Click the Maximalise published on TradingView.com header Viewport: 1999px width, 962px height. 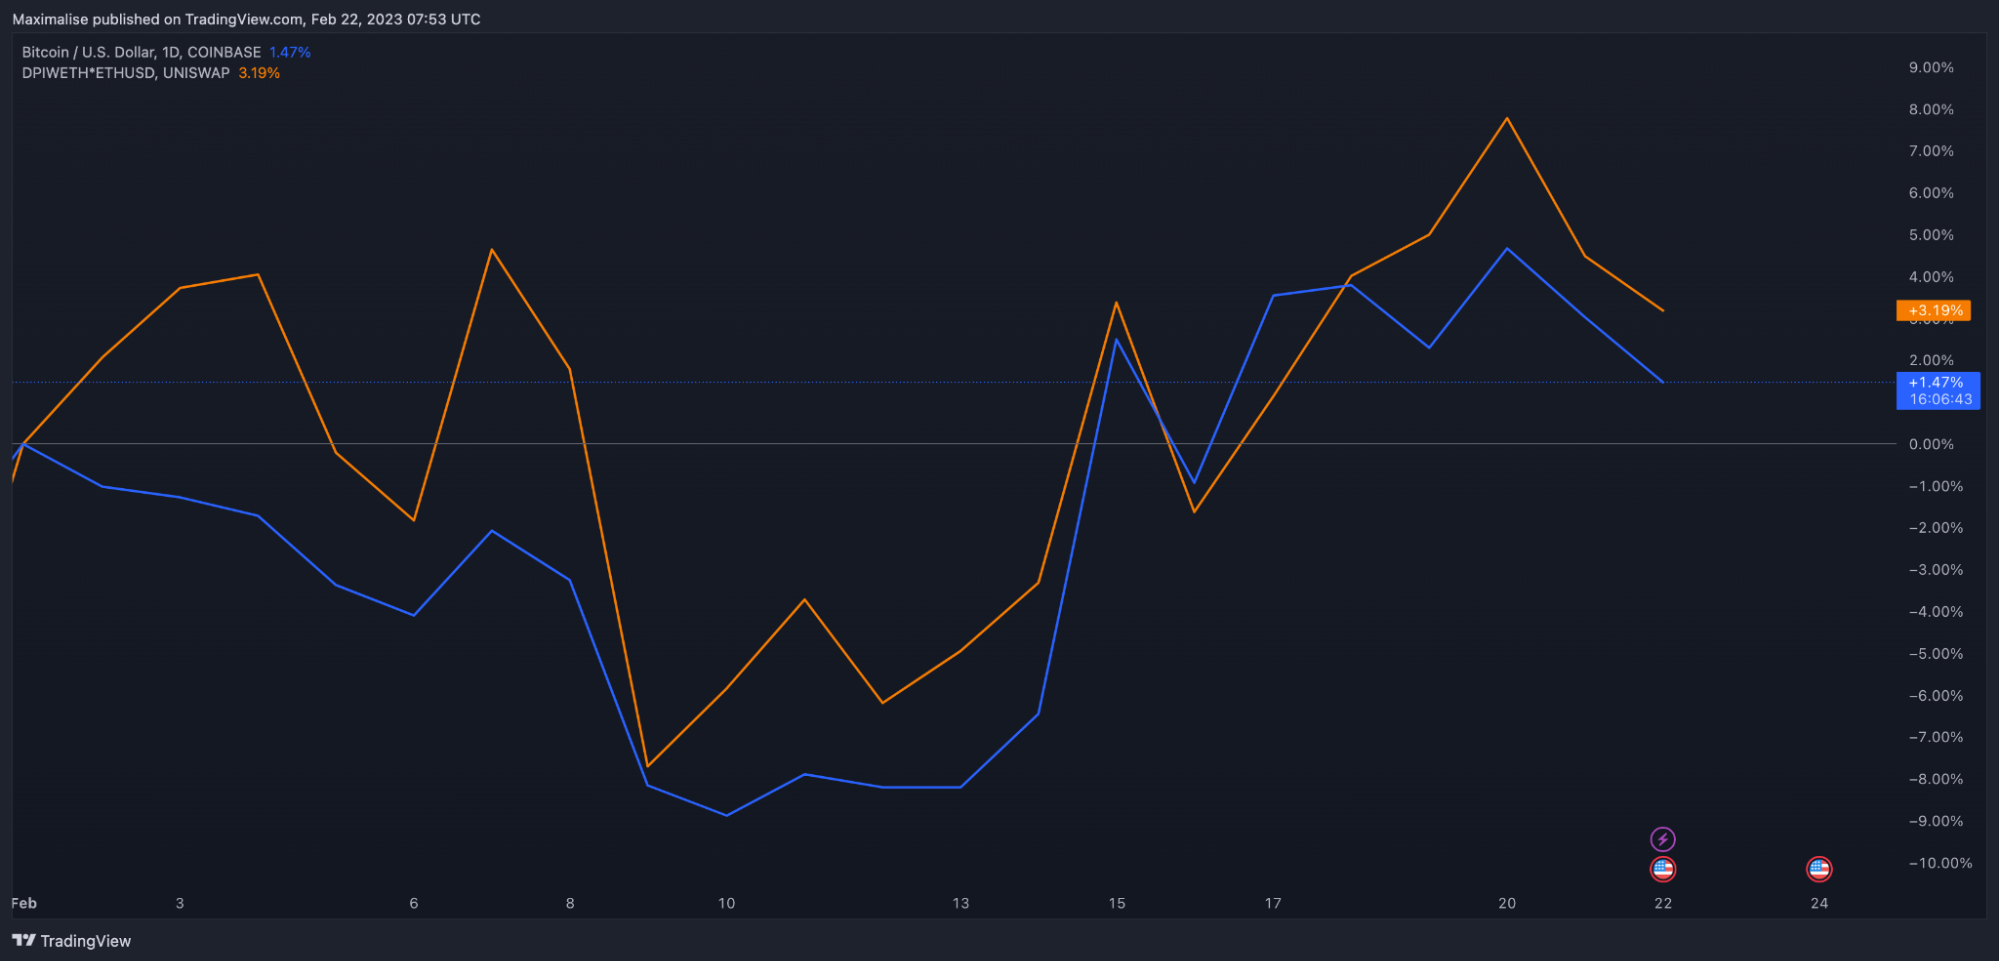[246, 19]
